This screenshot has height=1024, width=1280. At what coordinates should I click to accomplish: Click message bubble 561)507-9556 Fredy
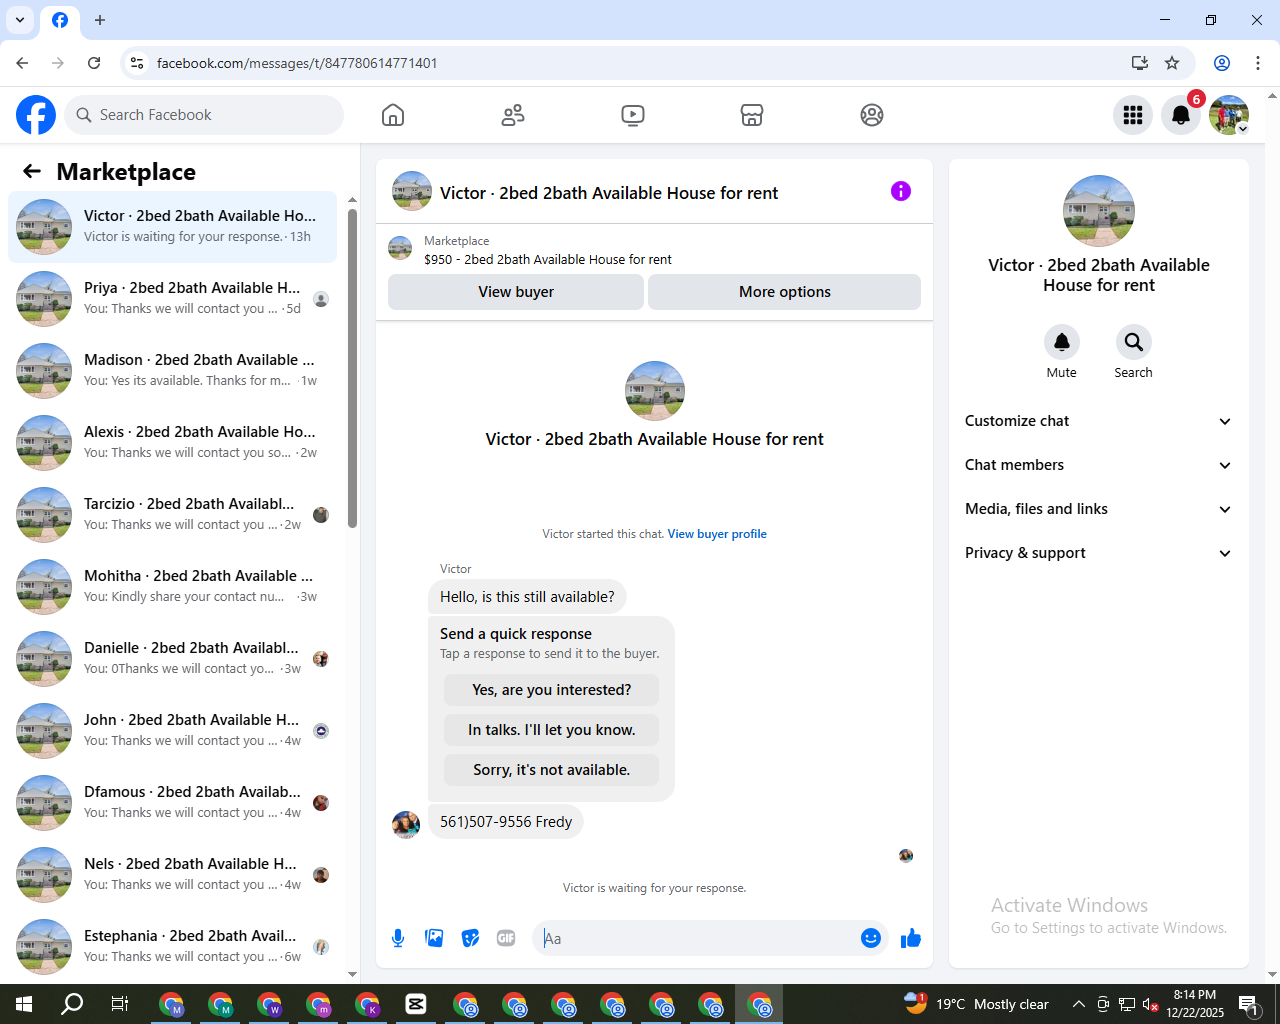pos(506,822)
